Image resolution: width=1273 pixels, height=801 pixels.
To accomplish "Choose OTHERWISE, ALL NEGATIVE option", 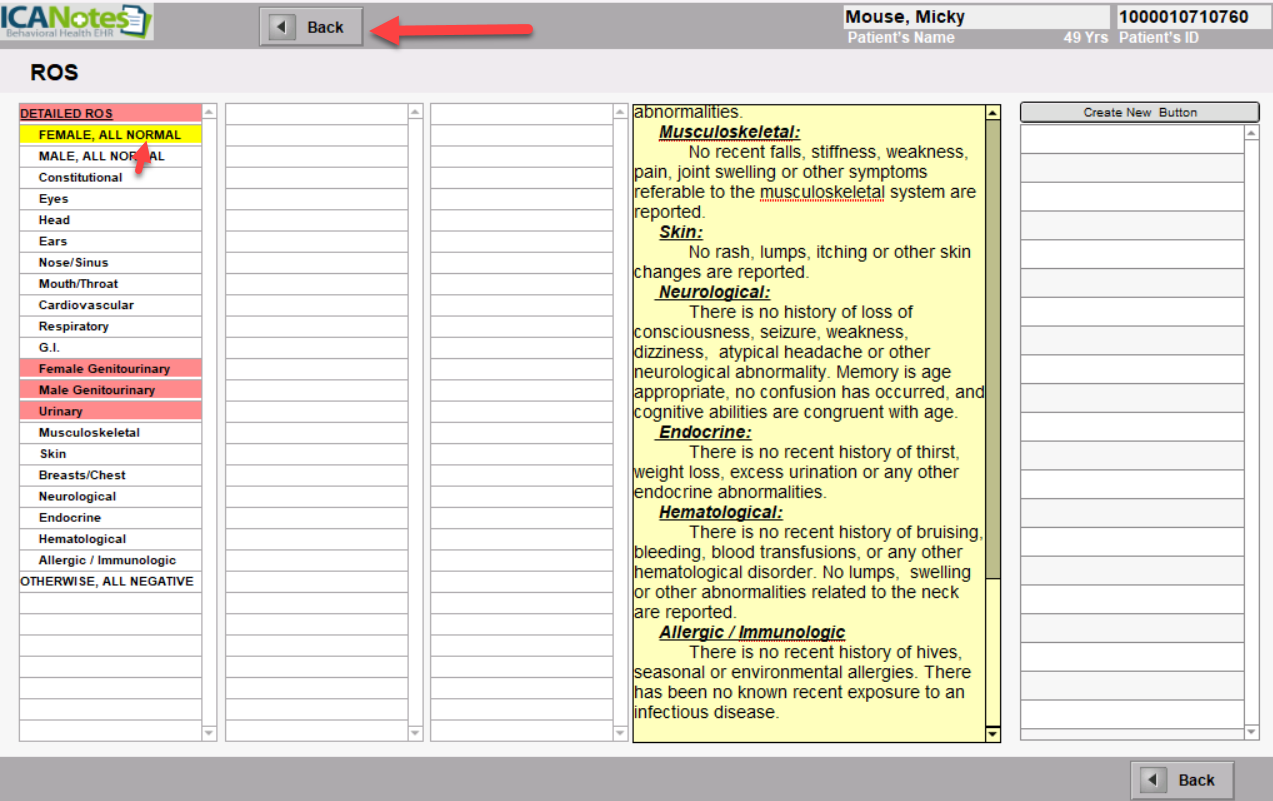I will [107, 582].
